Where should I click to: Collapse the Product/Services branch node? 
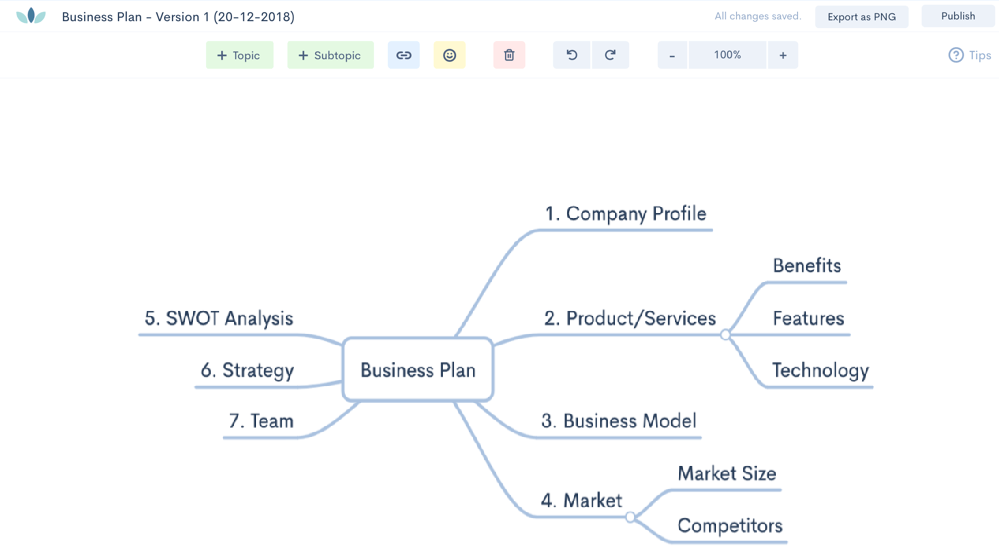click(x=726, y=335)
